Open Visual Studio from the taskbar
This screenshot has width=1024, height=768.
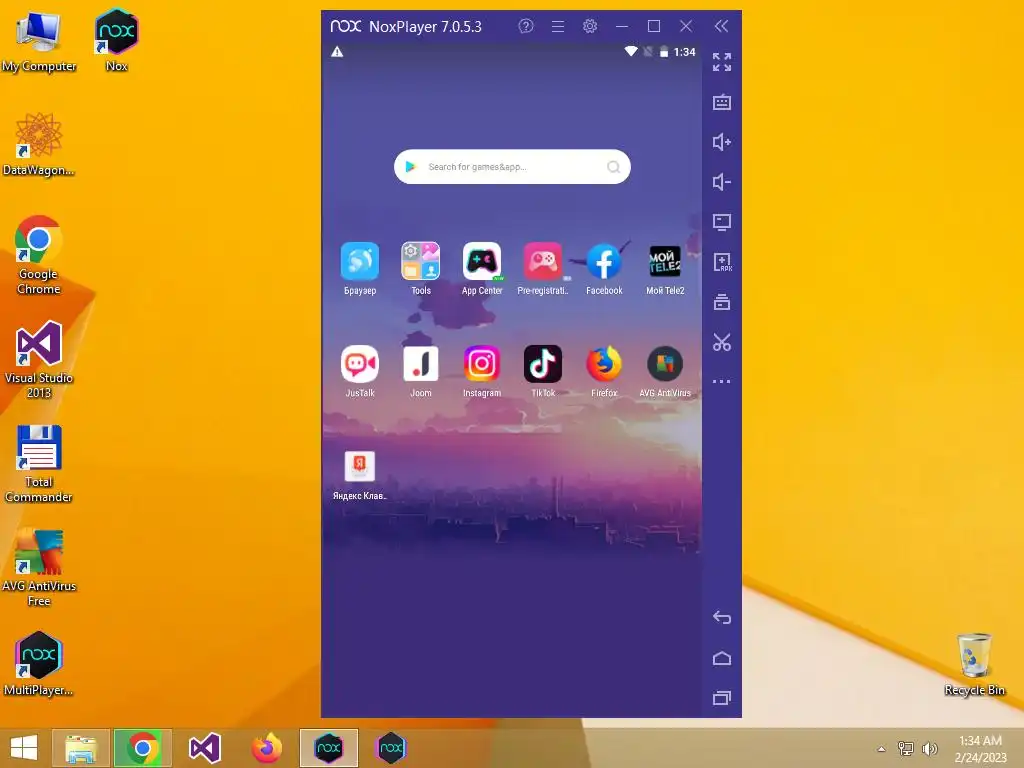204,748
